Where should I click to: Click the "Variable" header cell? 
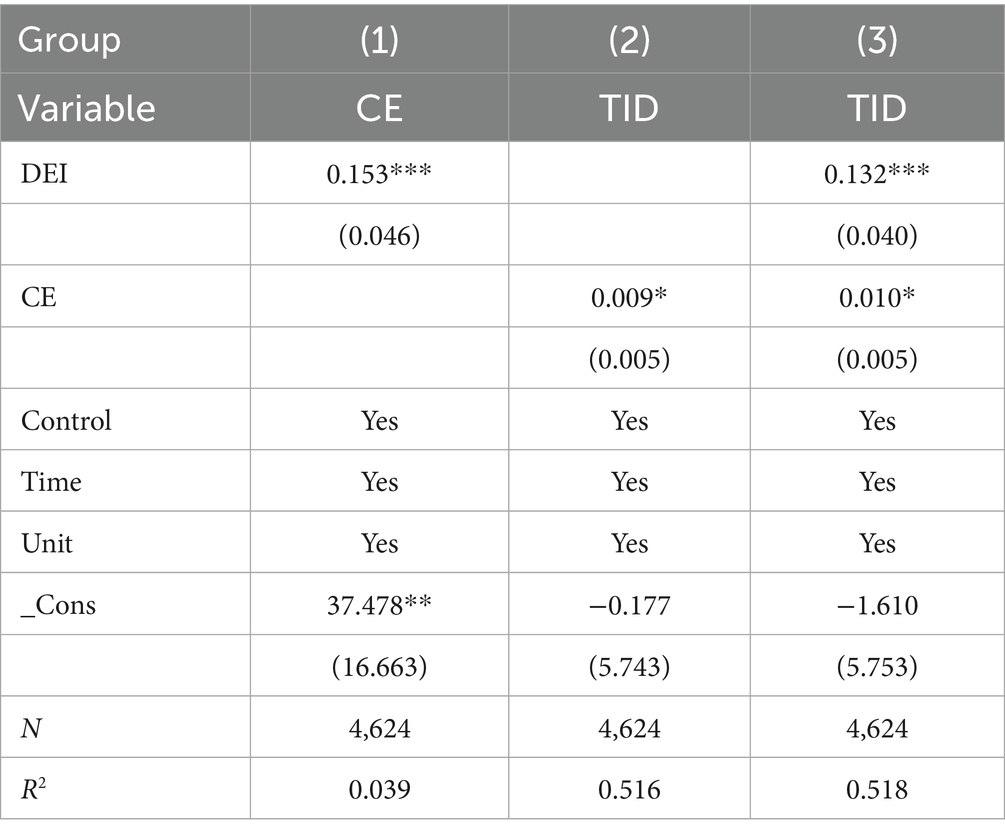tap(88, 107)
